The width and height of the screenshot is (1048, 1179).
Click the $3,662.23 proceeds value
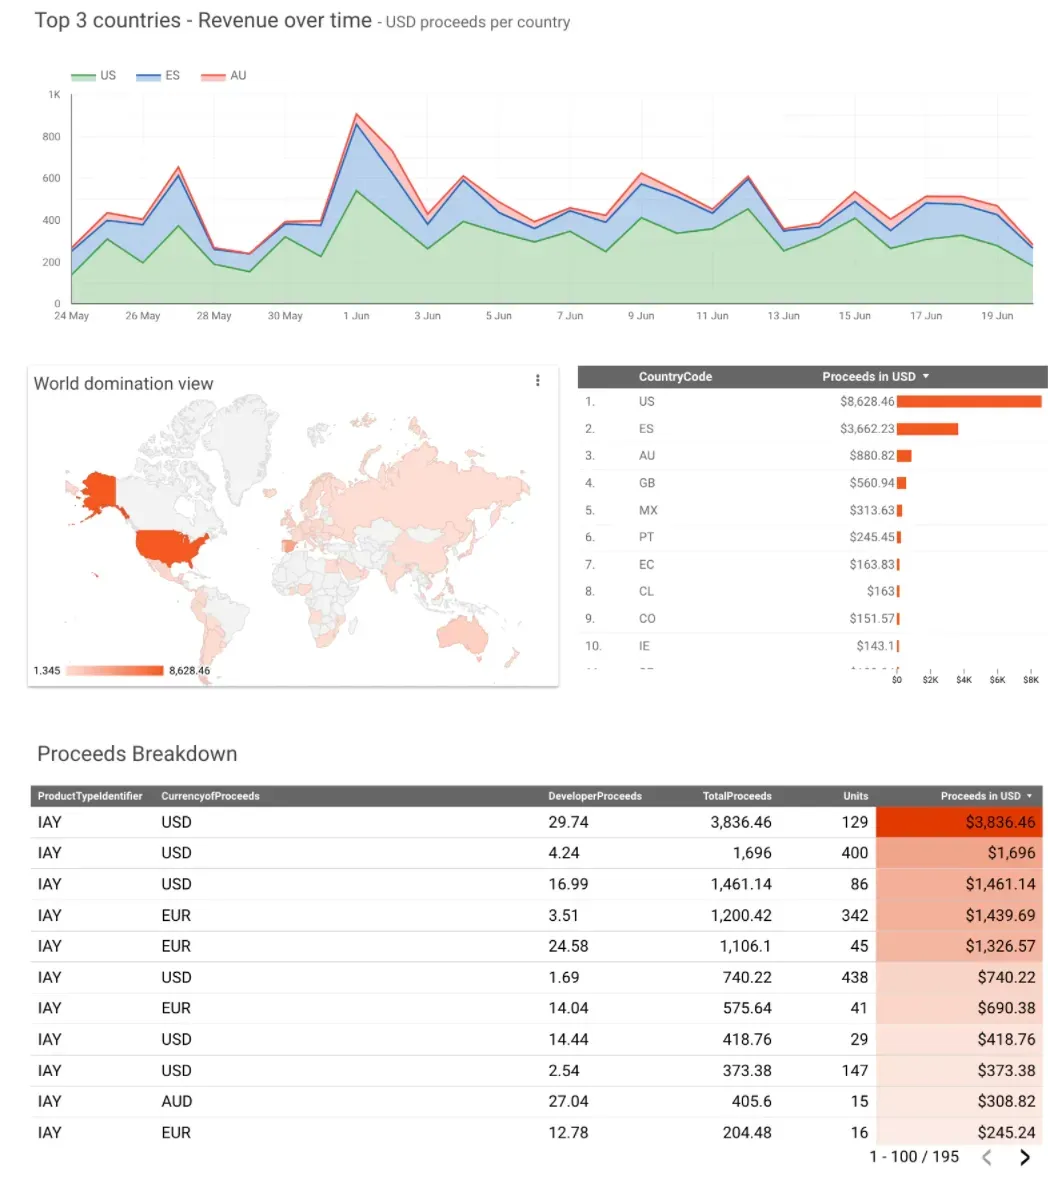868,429
